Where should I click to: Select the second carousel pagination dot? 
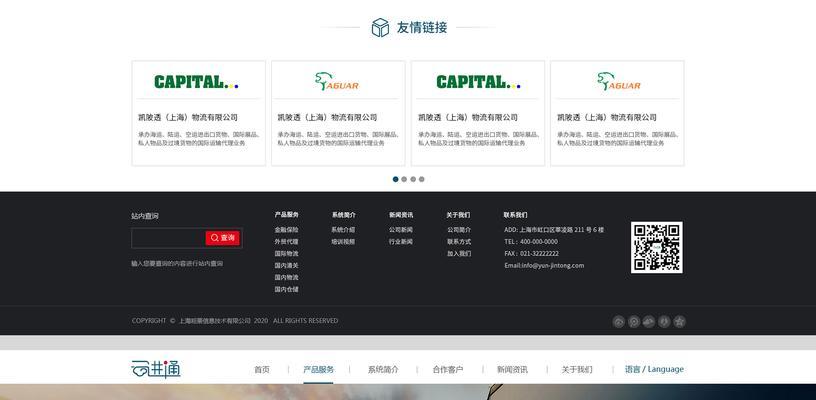click(404, 179)
